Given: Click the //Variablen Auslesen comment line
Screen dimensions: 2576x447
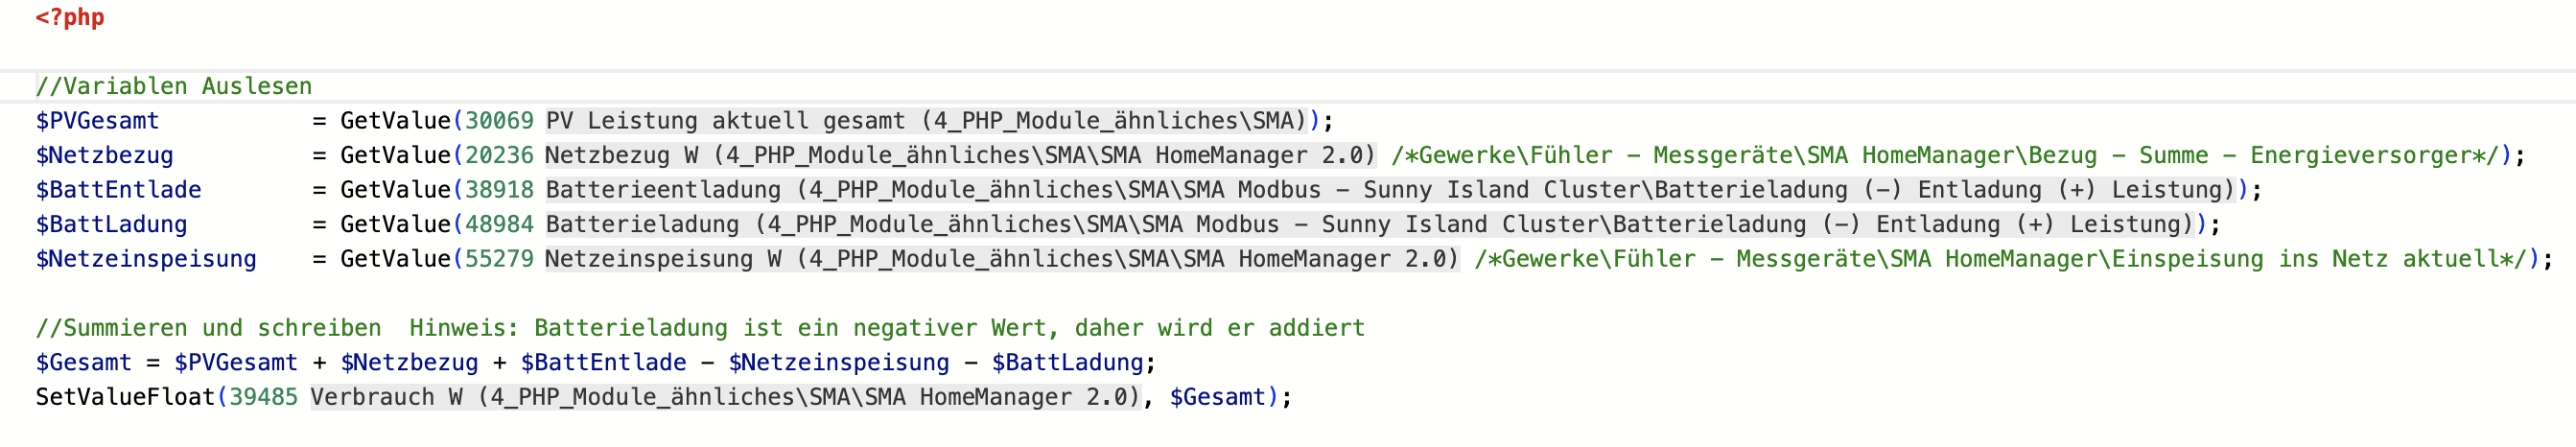Looking at the screenshot, I should tap(174, 86).
